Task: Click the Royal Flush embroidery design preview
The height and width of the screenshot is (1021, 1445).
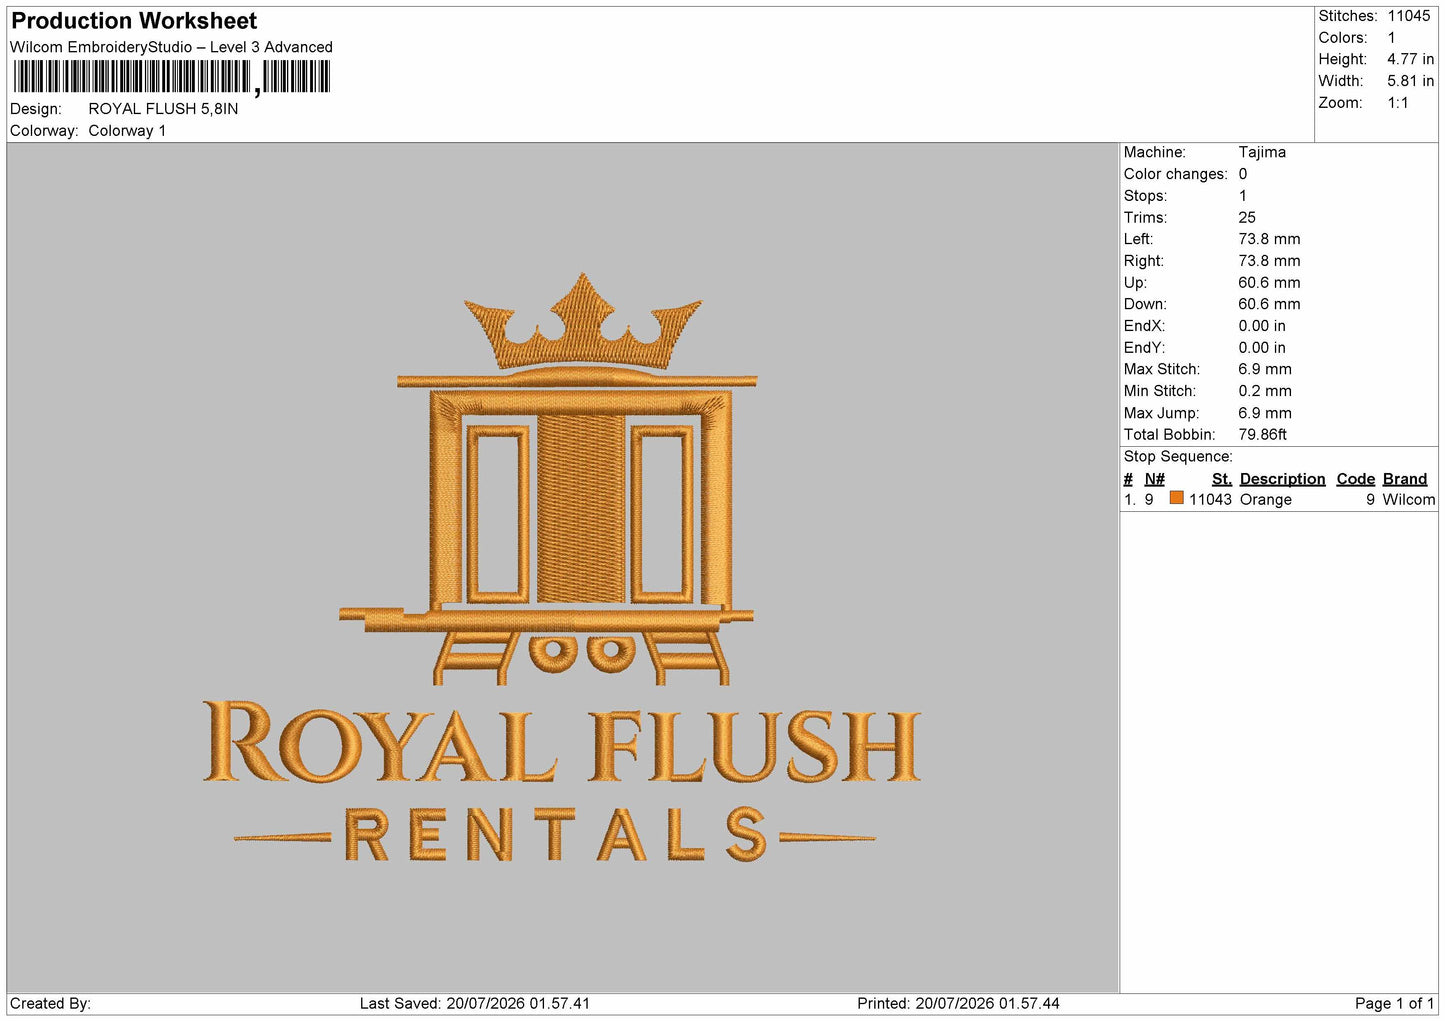Action: coord(562,568)
